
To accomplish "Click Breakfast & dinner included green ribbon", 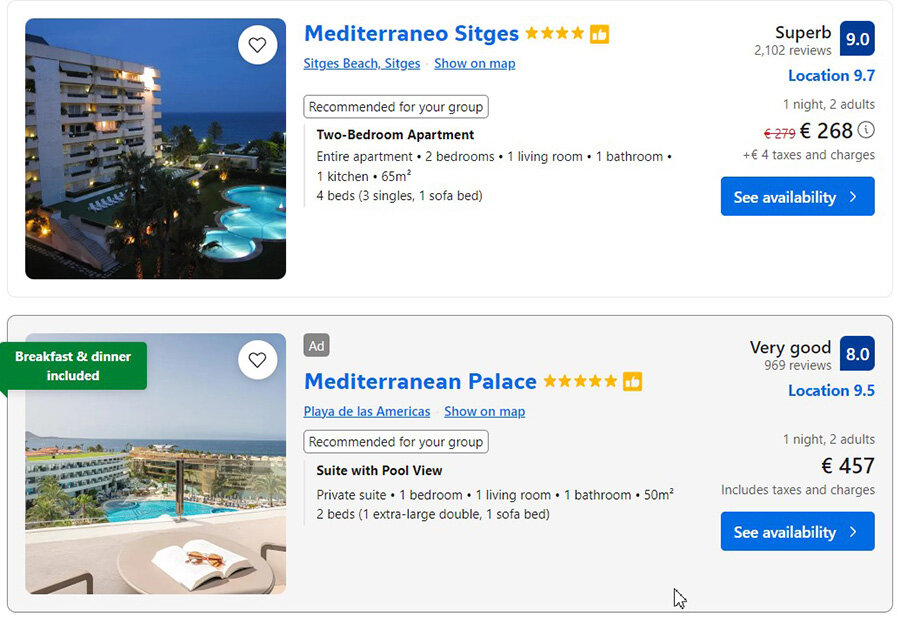I will 73,366.
